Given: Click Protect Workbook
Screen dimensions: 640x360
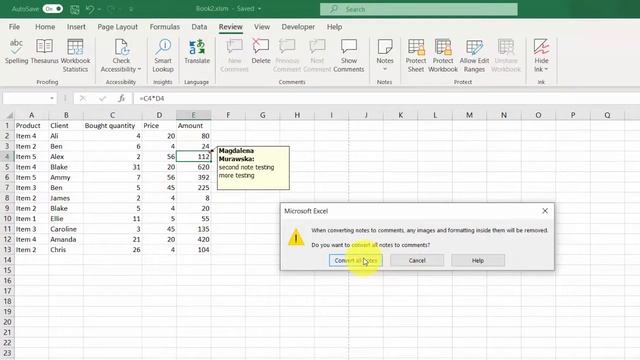Looking at the screenshot, I should 443,56.
